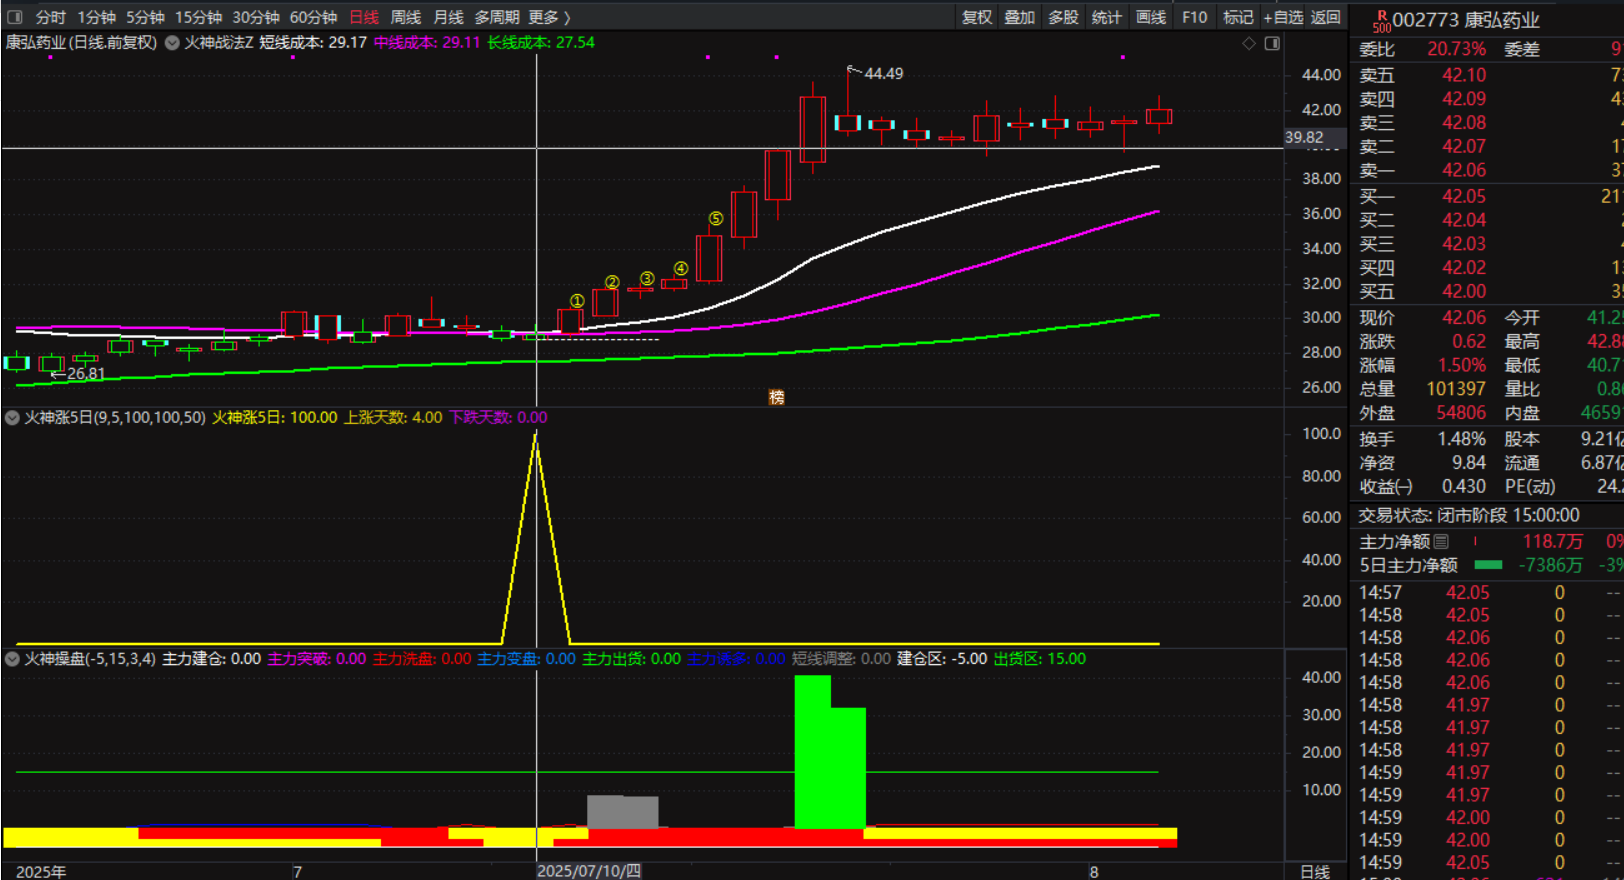The width and height of the screenshot is (1624, 880).
Task: Click the 日线 label at bottom right
Action: pyautogui.click(x=1314, y=872)
